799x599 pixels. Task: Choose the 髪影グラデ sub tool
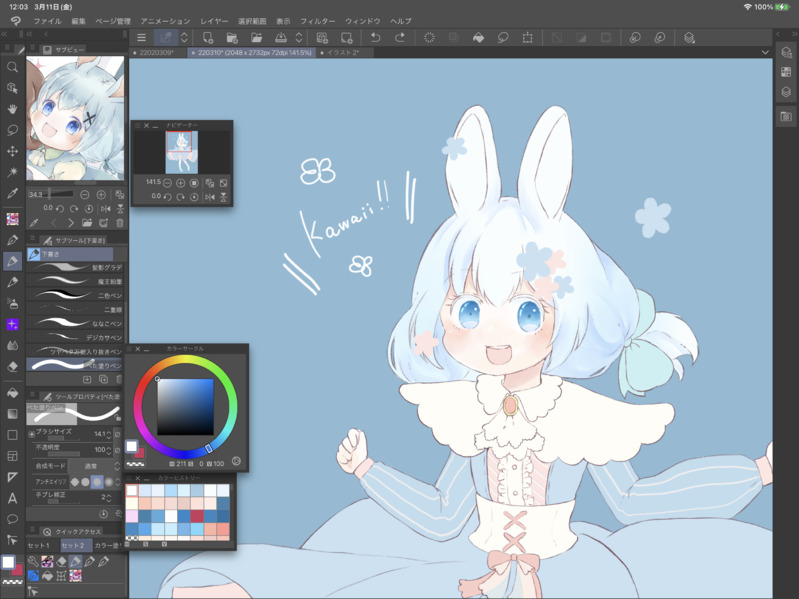[74, 267]
